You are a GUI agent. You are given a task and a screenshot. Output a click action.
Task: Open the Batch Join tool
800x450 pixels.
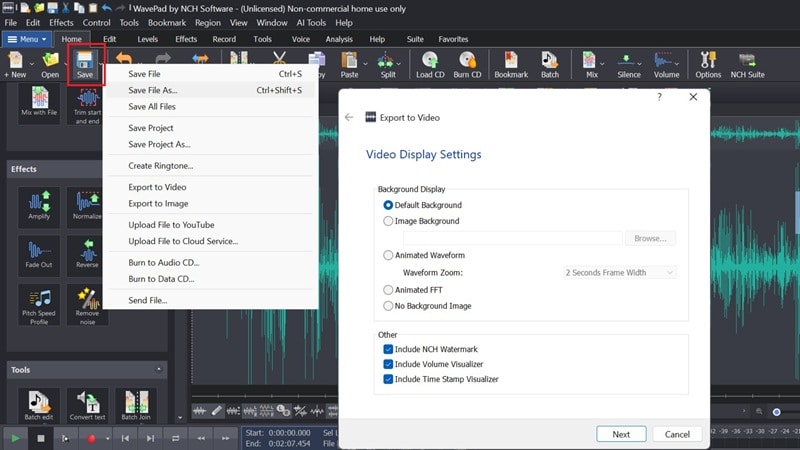[136, 406]
